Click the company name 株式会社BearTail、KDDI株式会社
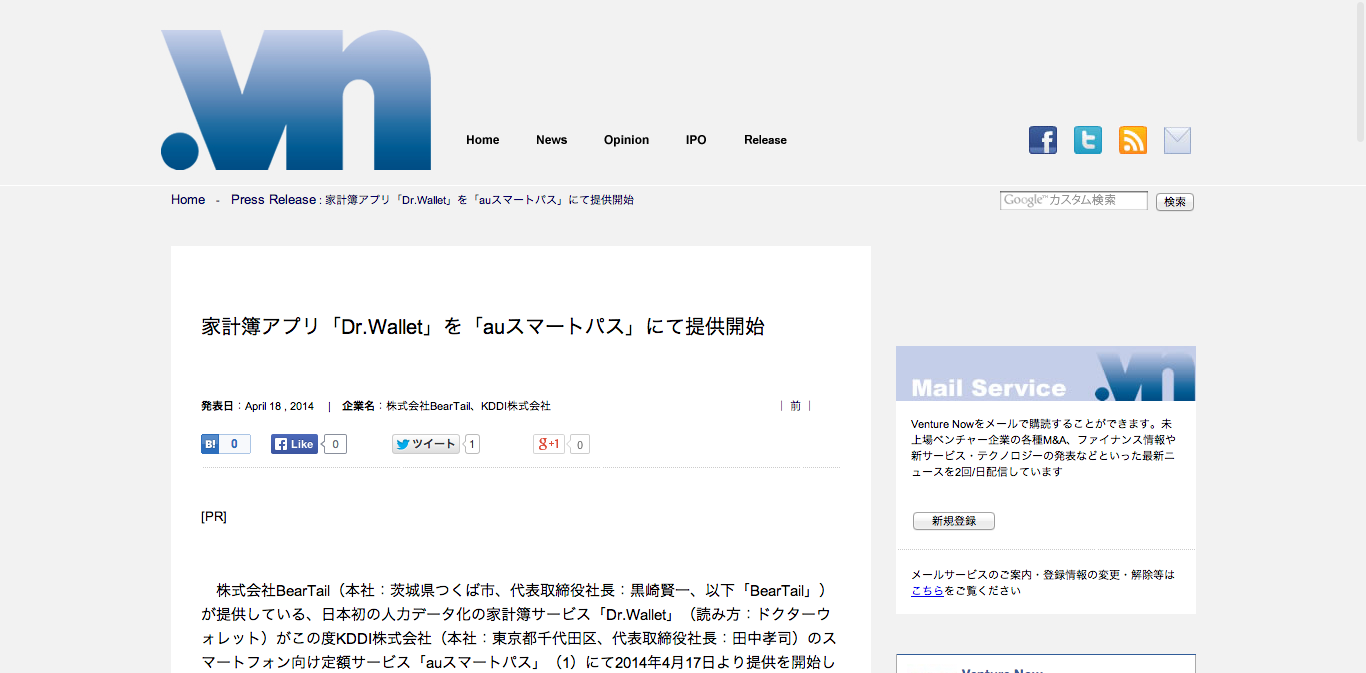 coord(469,406)
